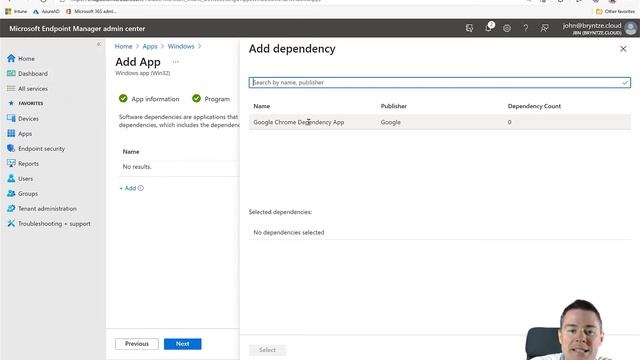
Task: Click the Previous button
Action: 137,344
